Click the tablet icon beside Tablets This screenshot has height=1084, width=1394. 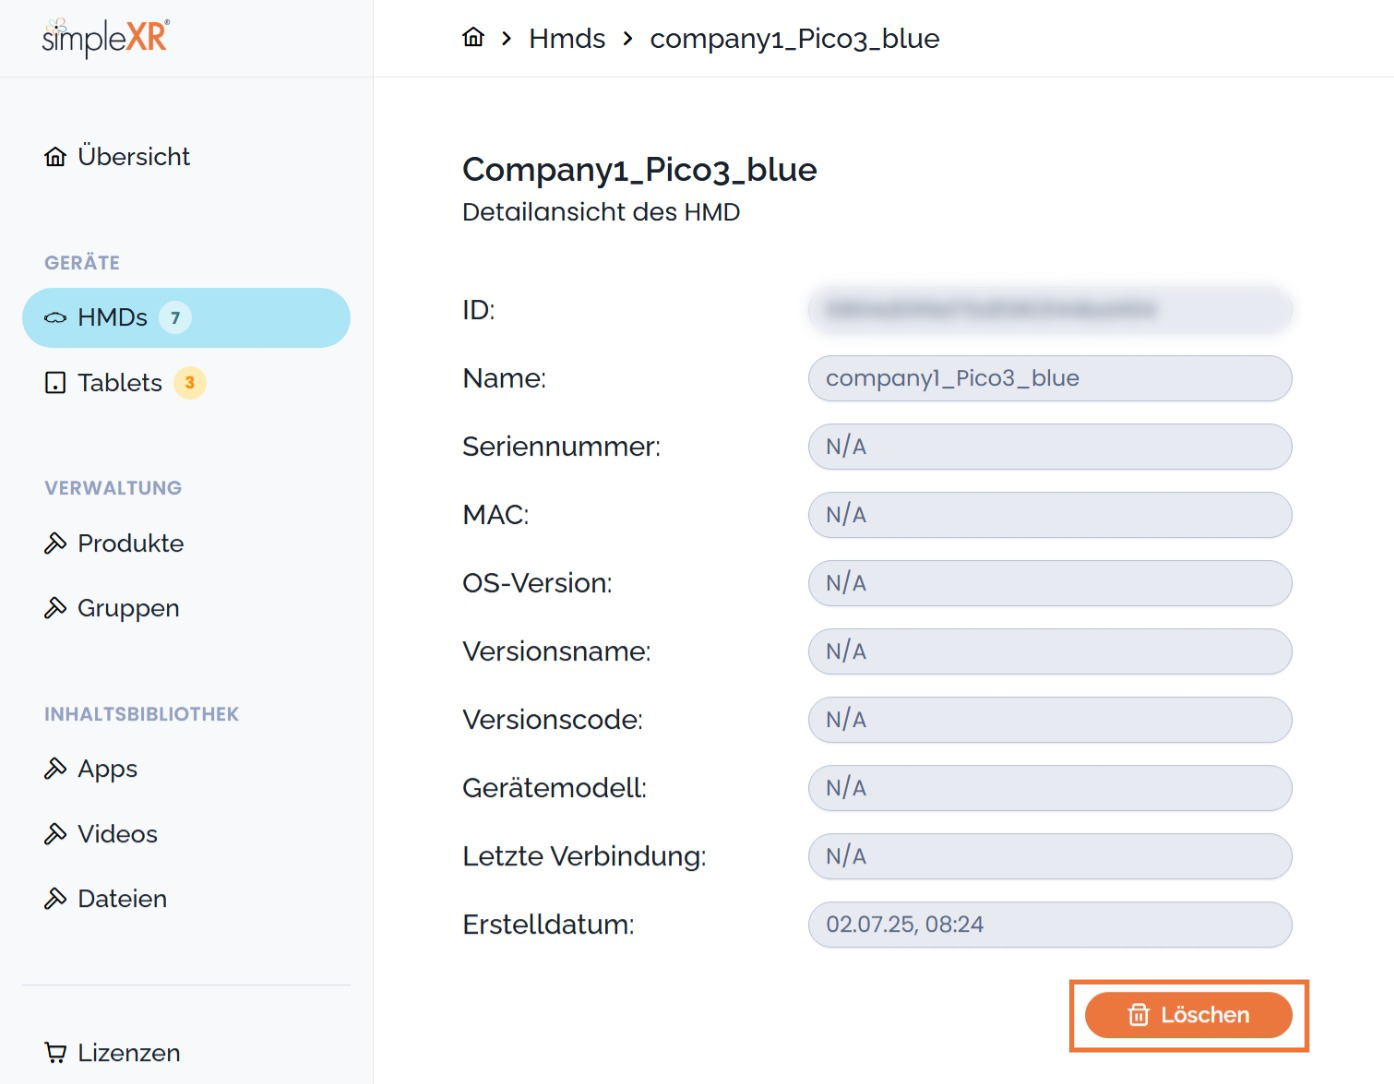pyautogui.click(x=56, y=383)
